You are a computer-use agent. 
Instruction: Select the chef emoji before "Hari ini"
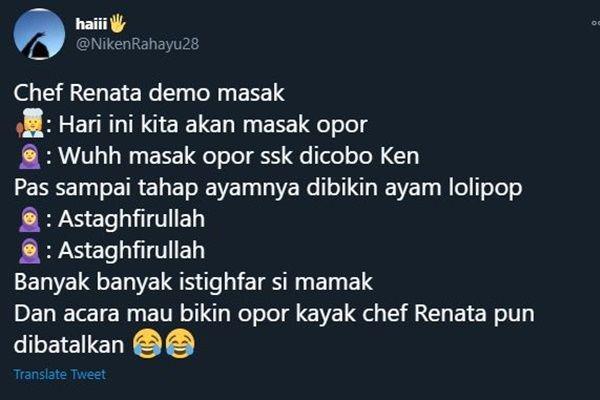coord(30,123)
